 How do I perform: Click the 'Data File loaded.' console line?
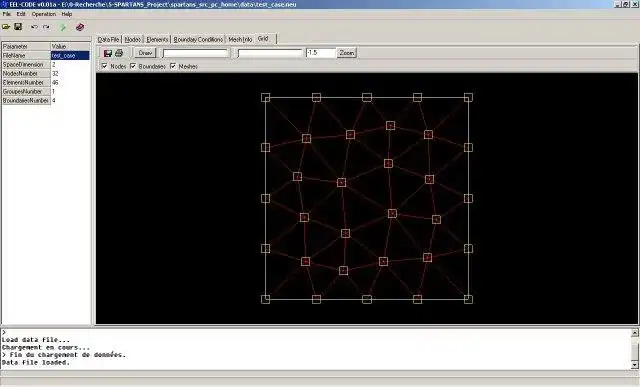tap(36, 363)
